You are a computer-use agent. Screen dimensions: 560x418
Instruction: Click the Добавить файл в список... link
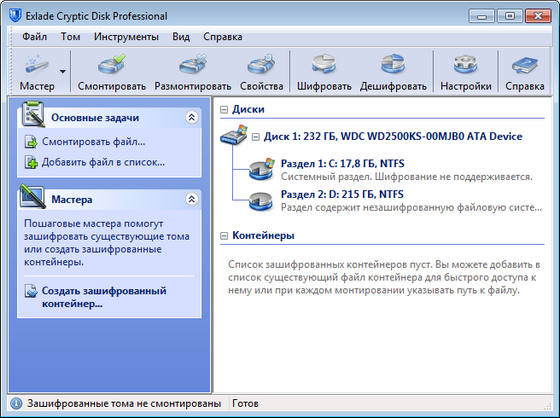(x=103, y=162)
